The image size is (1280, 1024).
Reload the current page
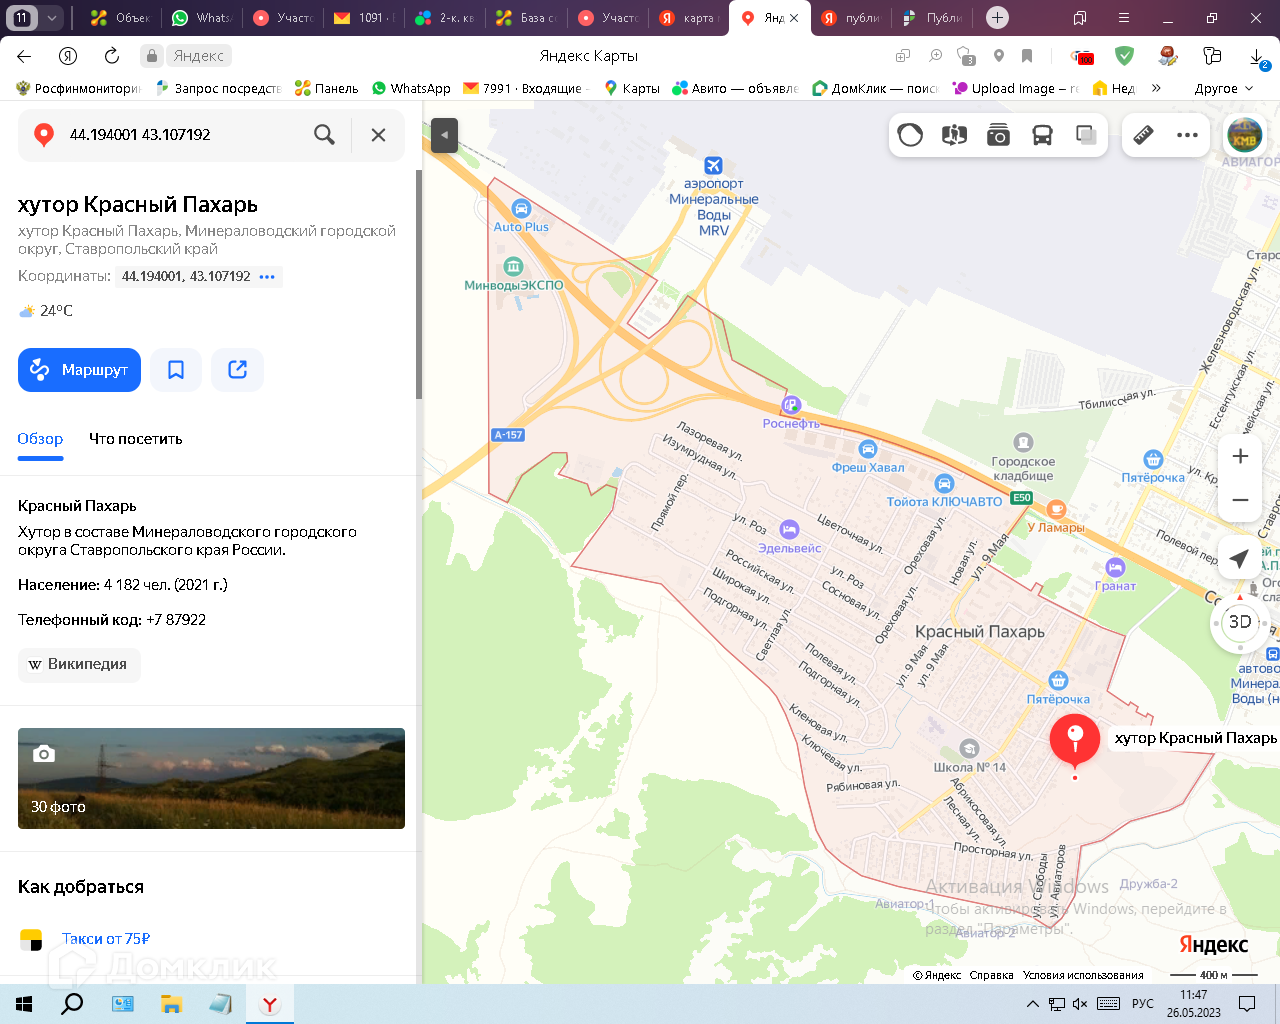(112, 56)
